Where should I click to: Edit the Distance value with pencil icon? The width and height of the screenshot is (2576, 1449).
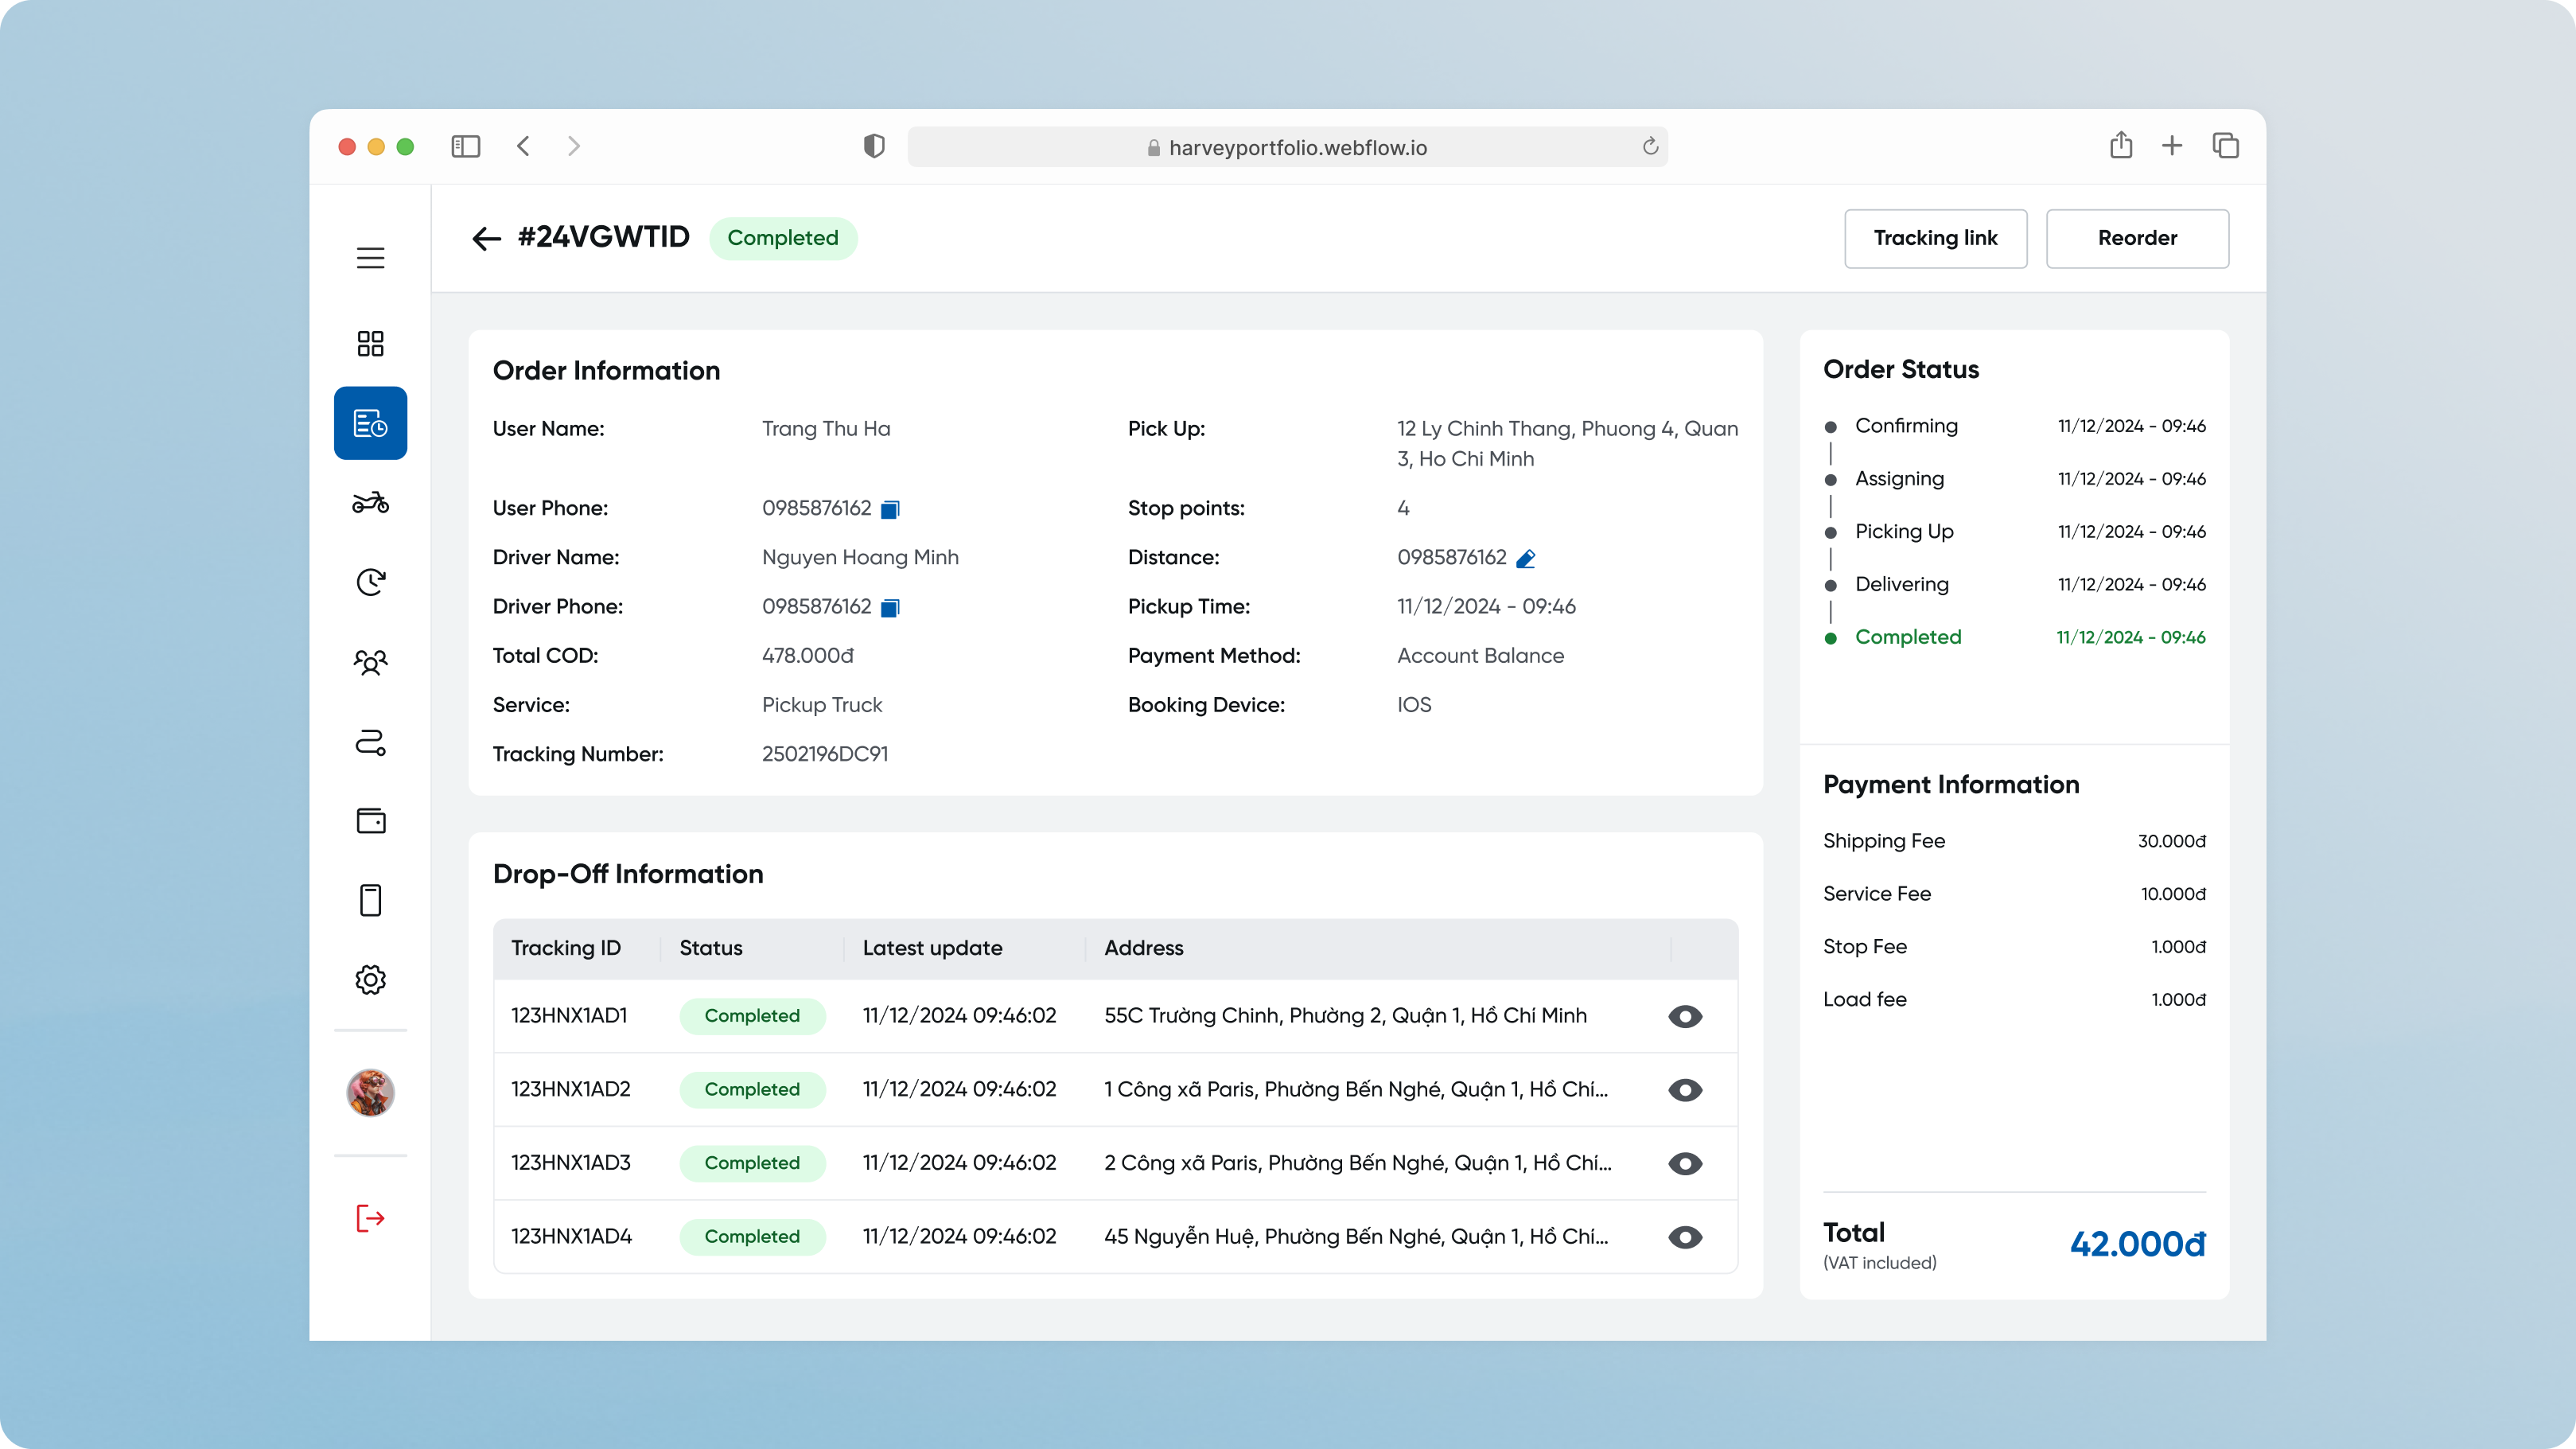click(1525, 559)
